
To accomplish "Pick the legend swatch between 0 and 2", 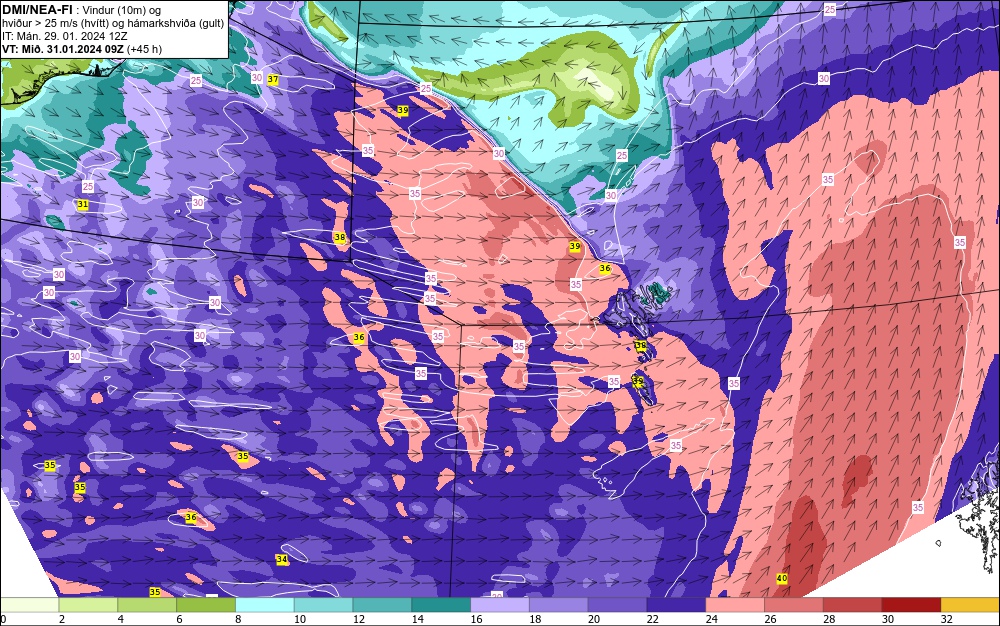I will (29, 605).
